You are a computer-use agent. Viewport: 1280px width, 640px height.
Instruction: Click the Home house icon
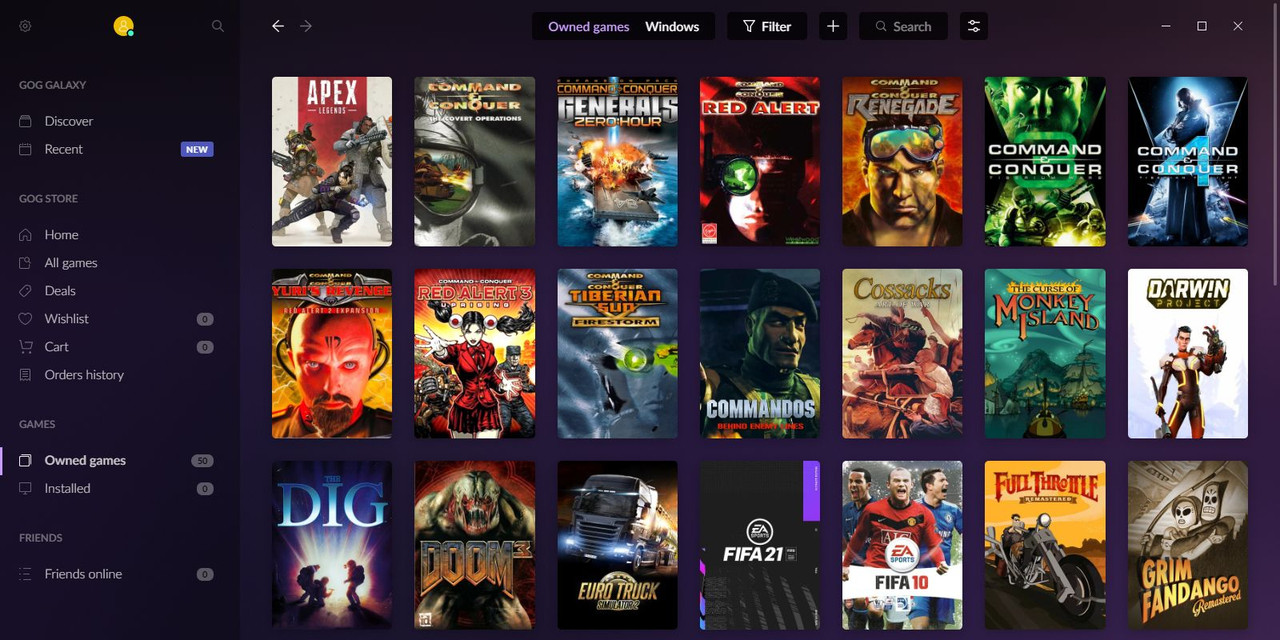click(x=26, y=235)
